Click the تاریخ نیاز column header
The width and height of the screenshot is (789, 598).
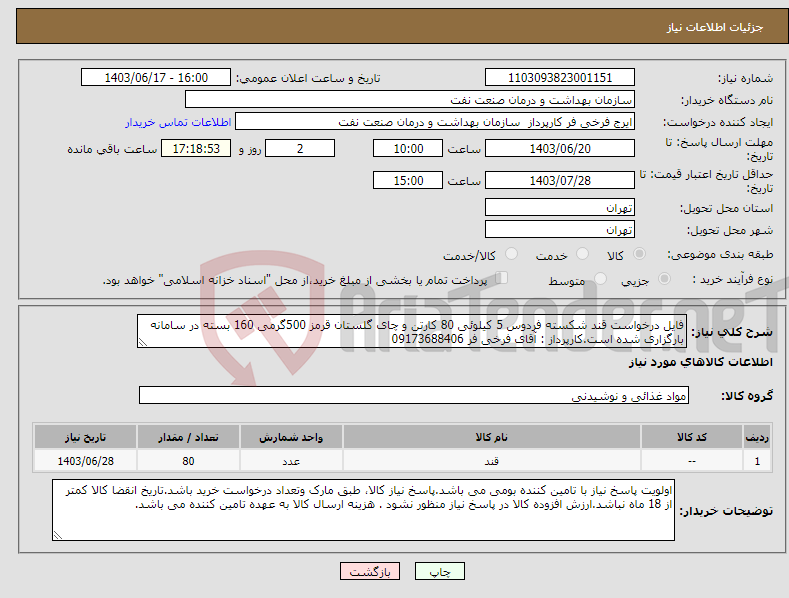click(85, 437)
